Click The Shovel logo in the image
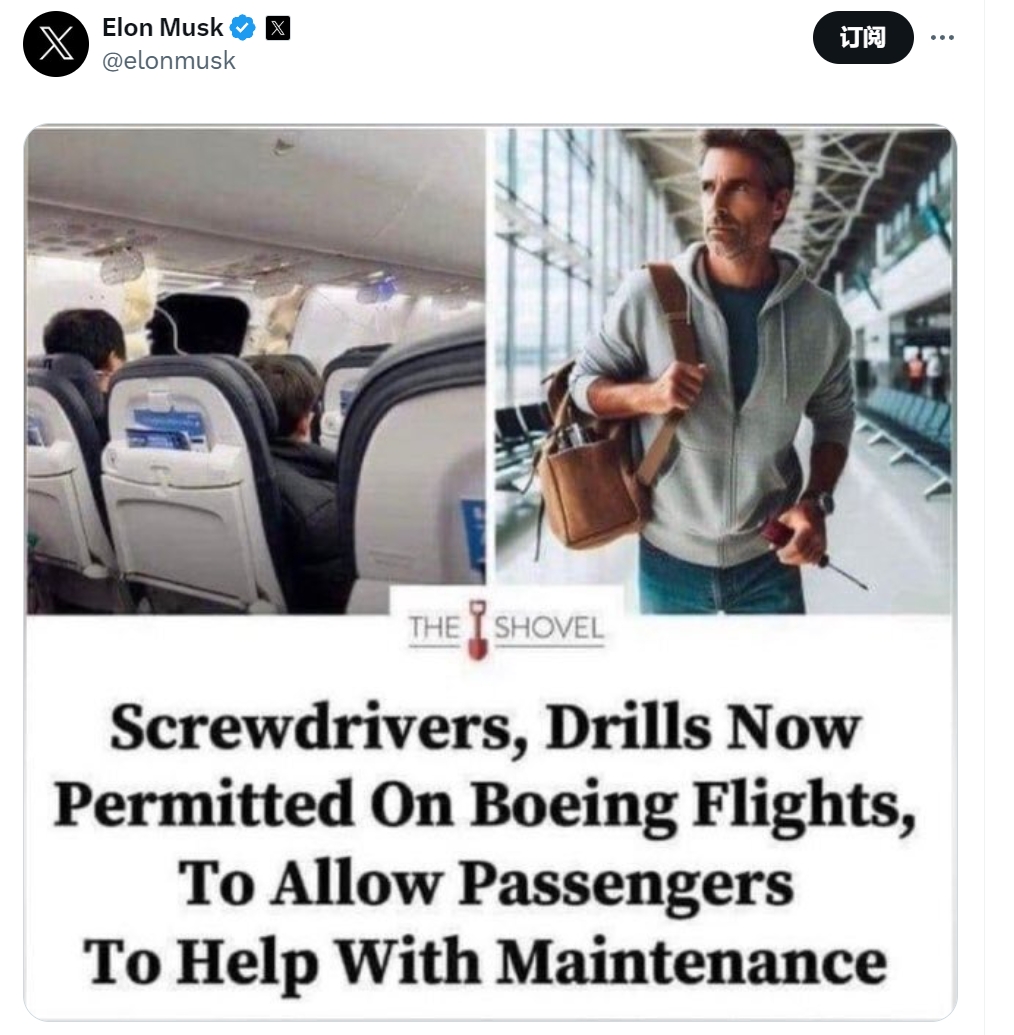1014x1035 pixels. point(506,628)
